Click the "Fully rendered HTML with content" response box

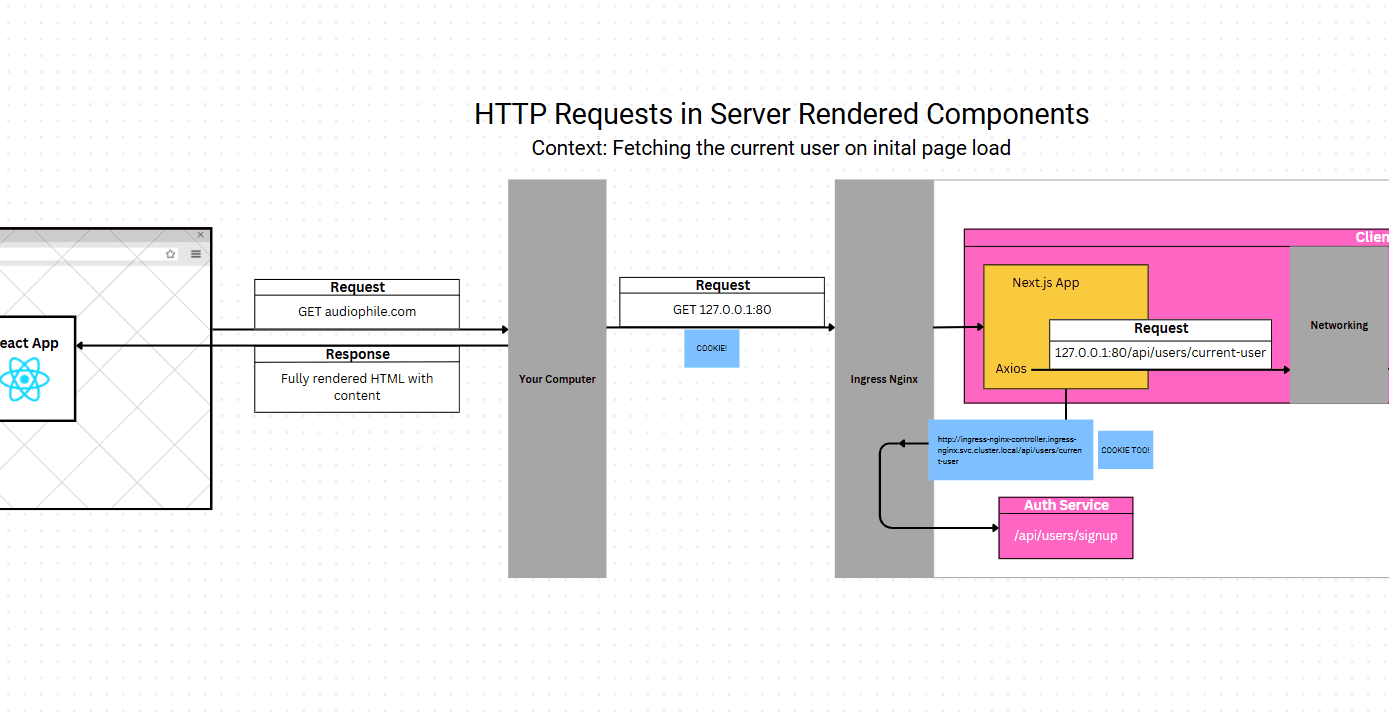pos(357,387)
